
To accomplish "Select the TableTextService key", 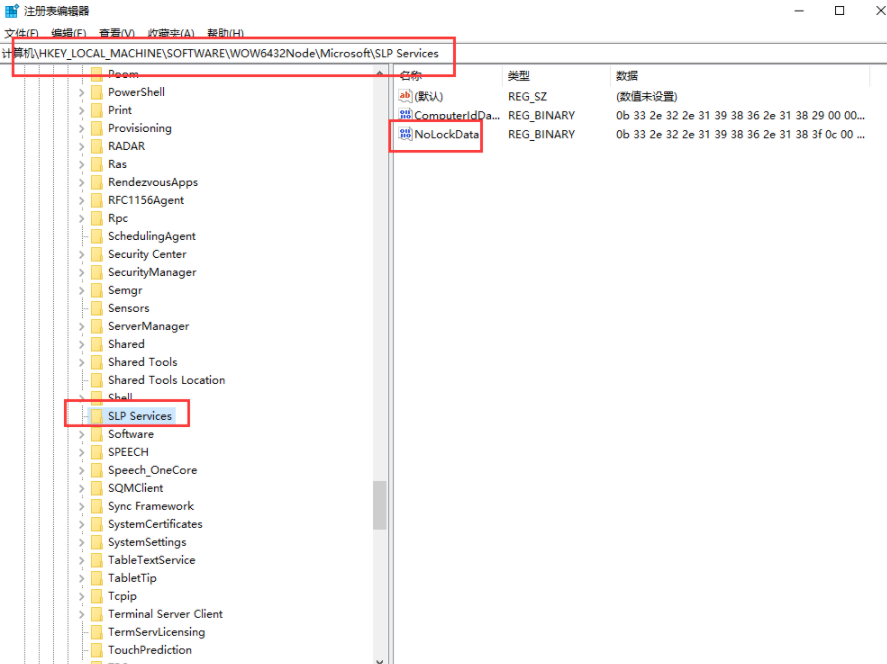I will (152, 560).
